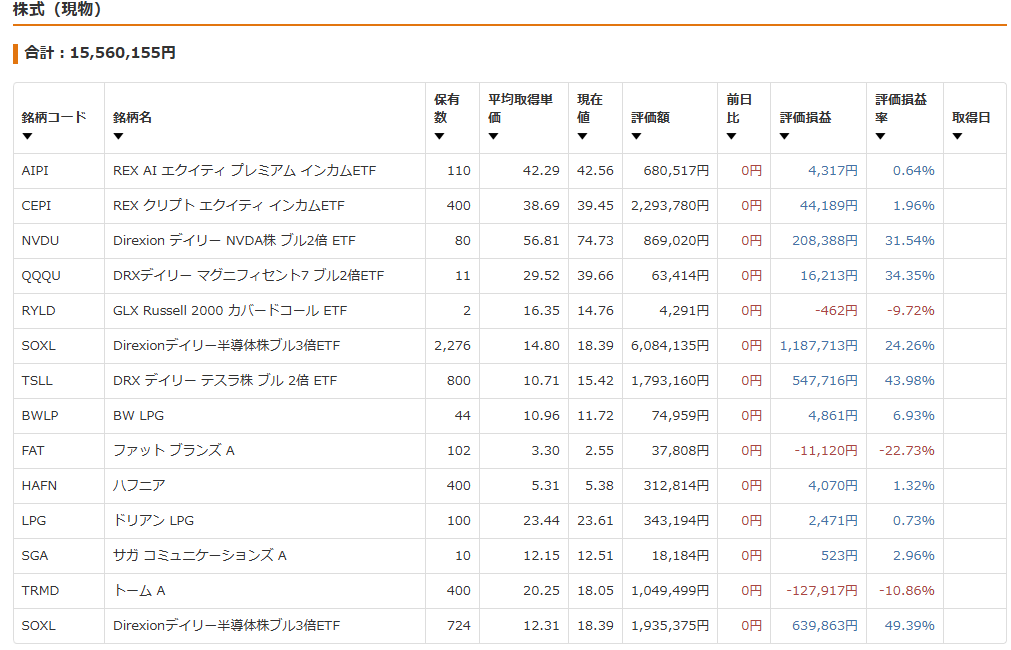Click トーム A stock name
Image resolution: width=1011 pixels, height=650 pixels.
tap(139, 590)
